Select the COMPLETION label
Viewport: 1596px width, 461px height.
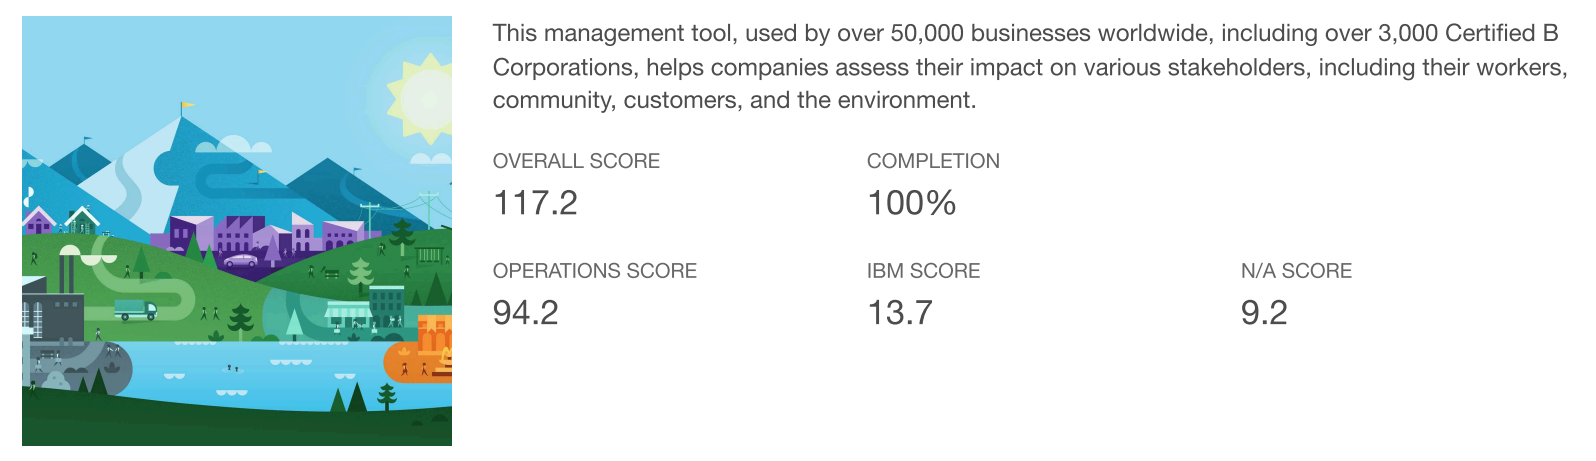click(933, 161)
